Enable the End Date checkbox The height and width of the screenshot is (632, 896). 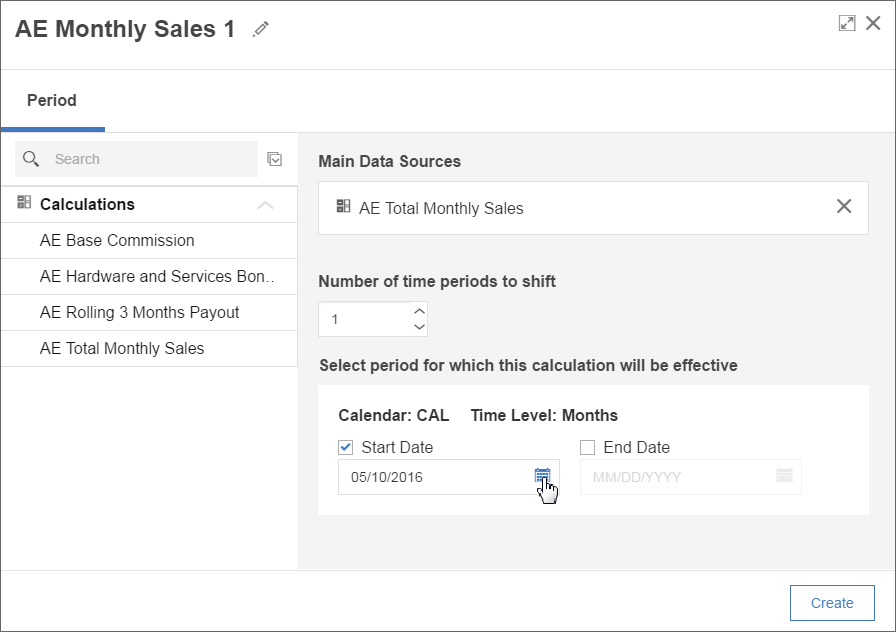point(588,447)
